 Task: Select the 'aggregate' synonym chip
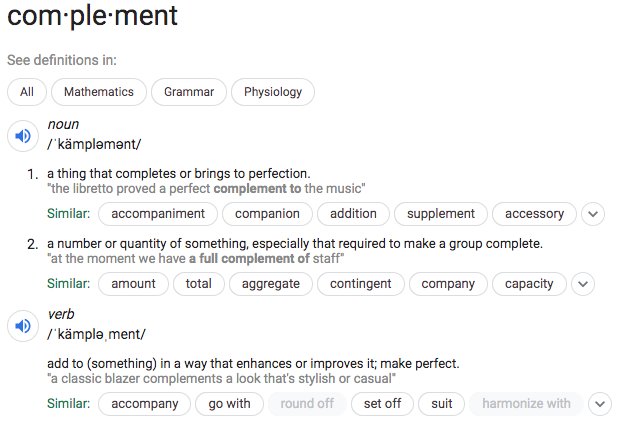271,284
